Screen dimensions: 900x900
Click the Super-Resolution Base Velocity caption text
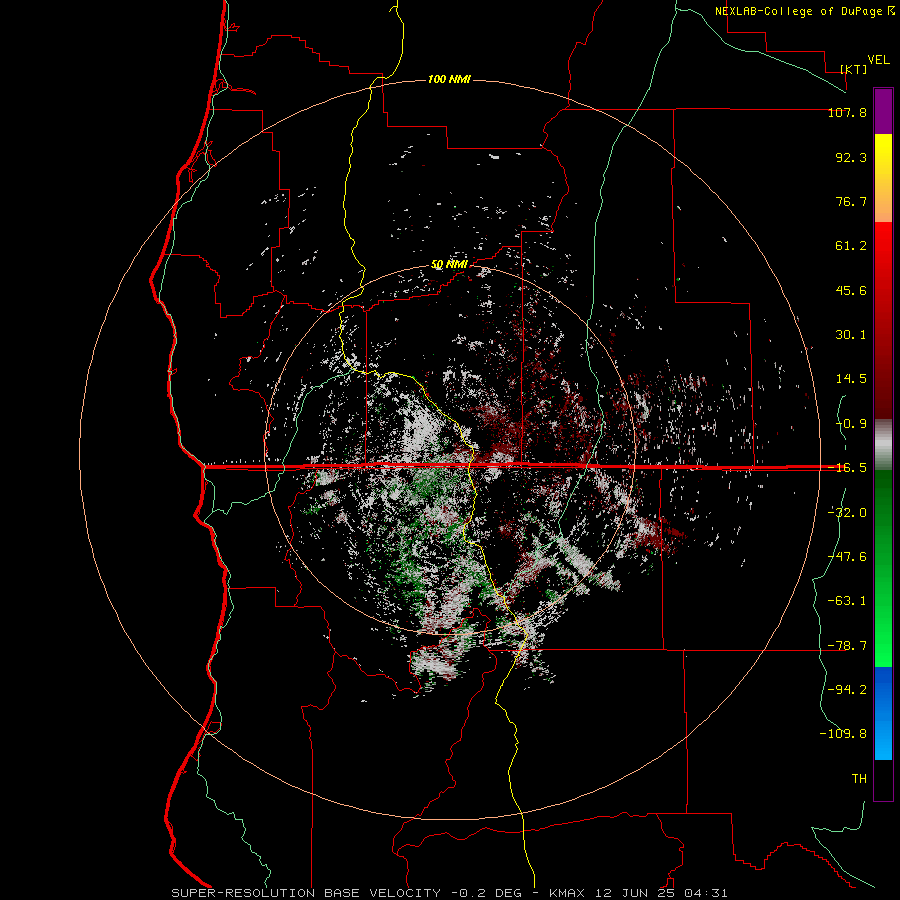click(x=449, y=893)
